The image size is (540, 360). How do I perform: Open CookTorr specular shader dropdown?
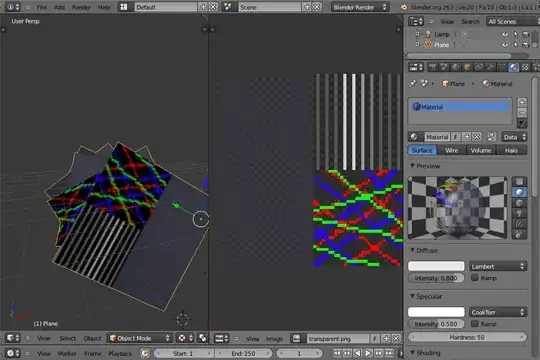point(498,312)
